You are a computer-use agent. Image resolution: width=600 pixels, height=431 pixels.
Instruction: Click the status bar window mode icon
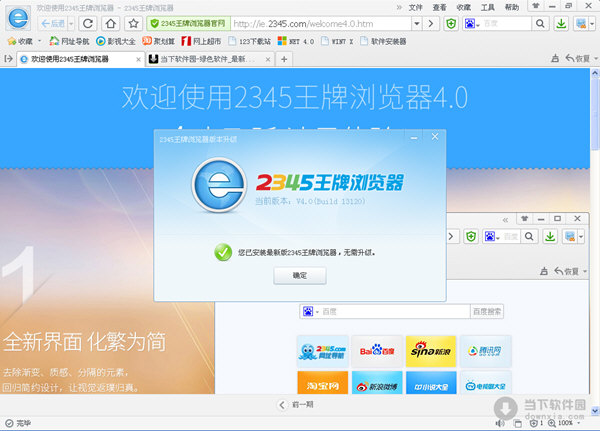coord(518,423)
